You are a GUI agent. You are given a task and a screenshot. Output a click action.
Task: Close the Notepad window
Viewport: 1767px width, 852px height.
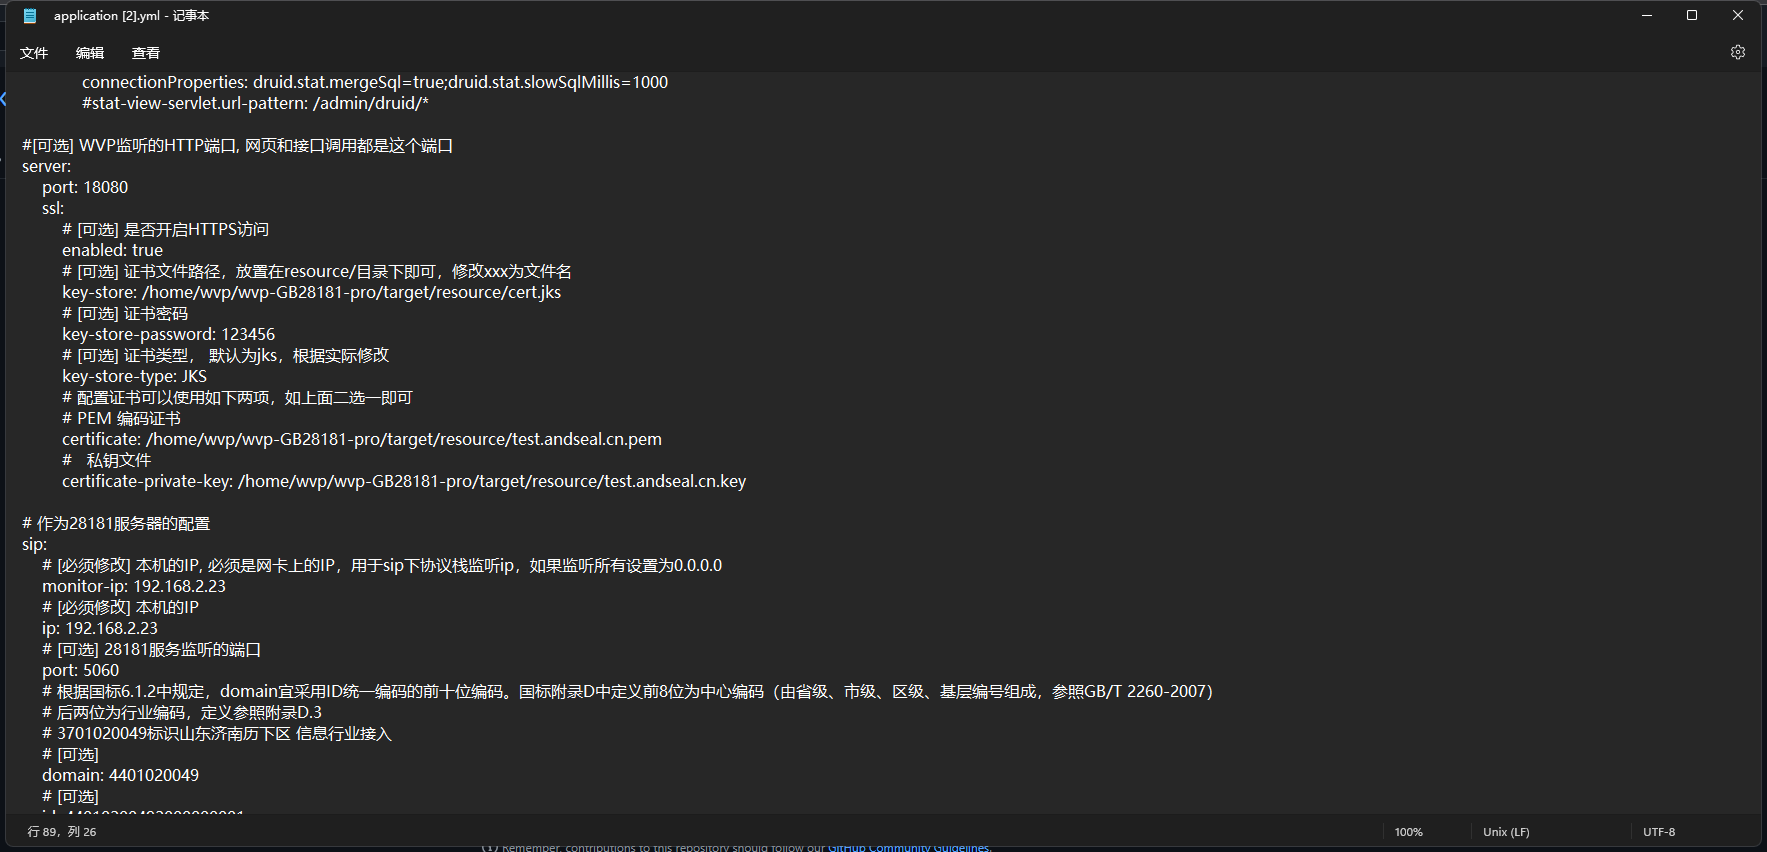[1738, 15]
